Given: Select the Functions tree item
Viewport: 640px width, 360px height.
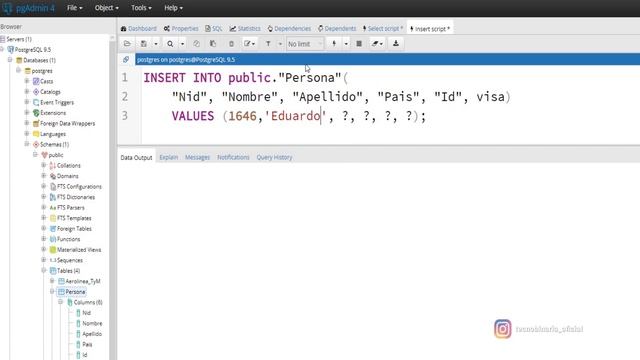Looking at the screenshot, I should tap(68, 240).
